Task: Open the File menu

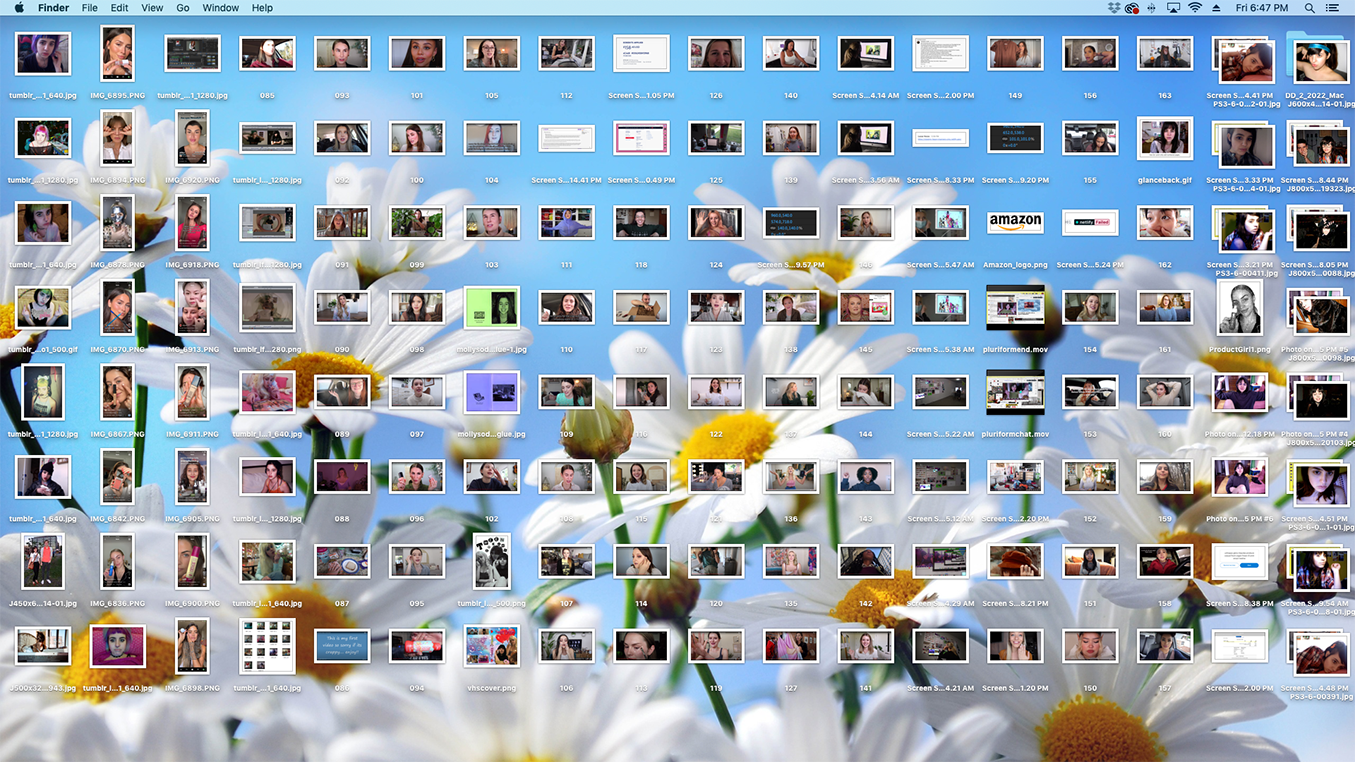Action: point(90,8)
